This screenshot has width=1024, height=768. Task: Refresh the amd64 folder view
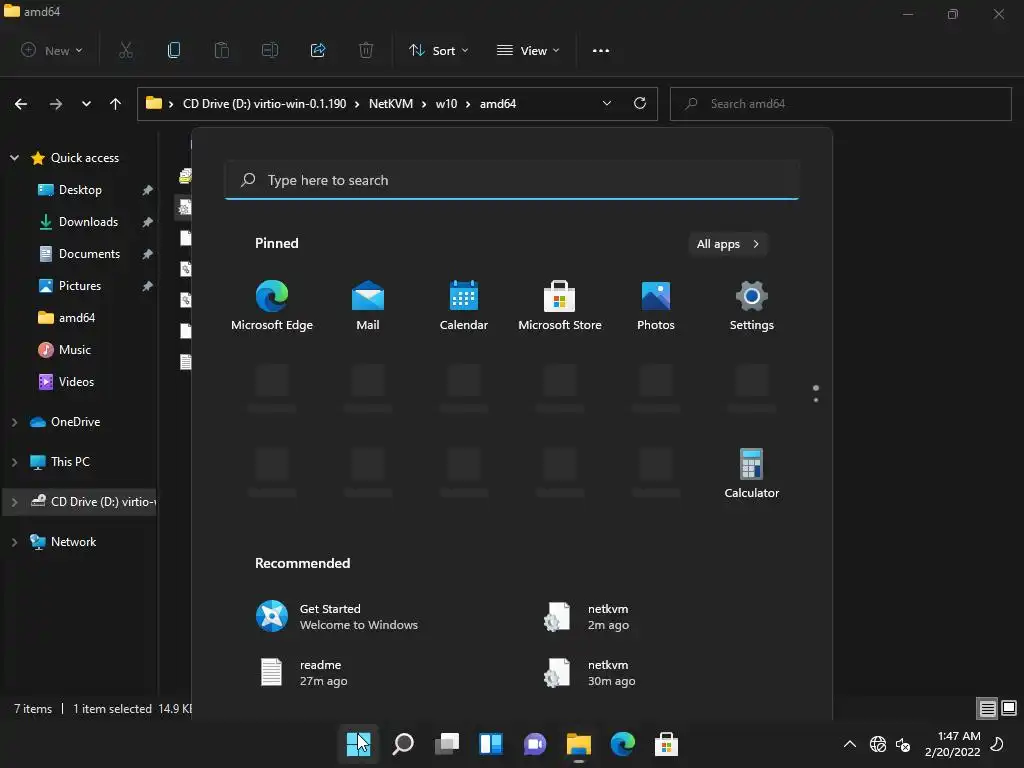pyautogui.click(x=640, y=103)
